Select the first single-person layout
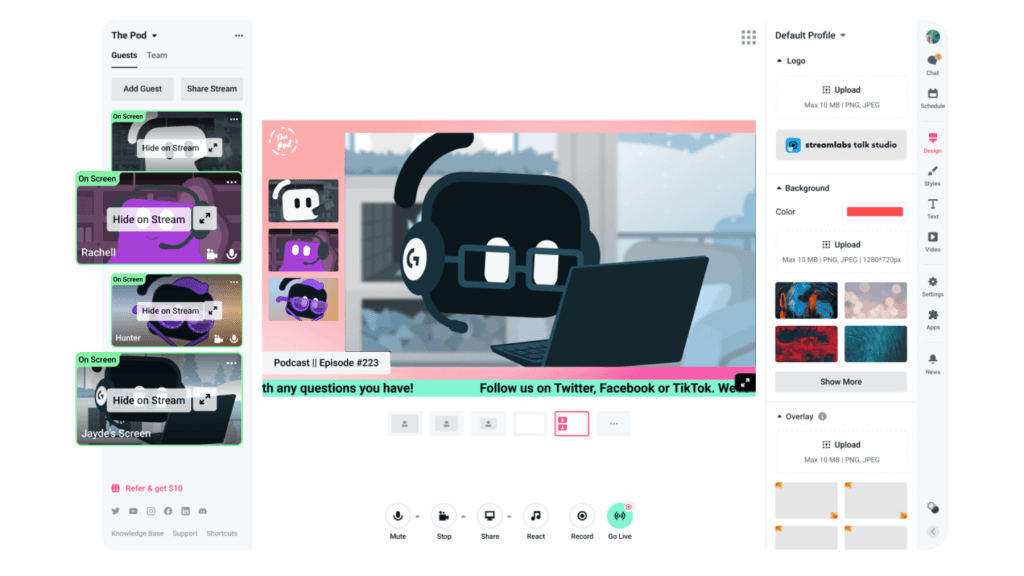Screen dimensions: 1024x576 point(405,424)
